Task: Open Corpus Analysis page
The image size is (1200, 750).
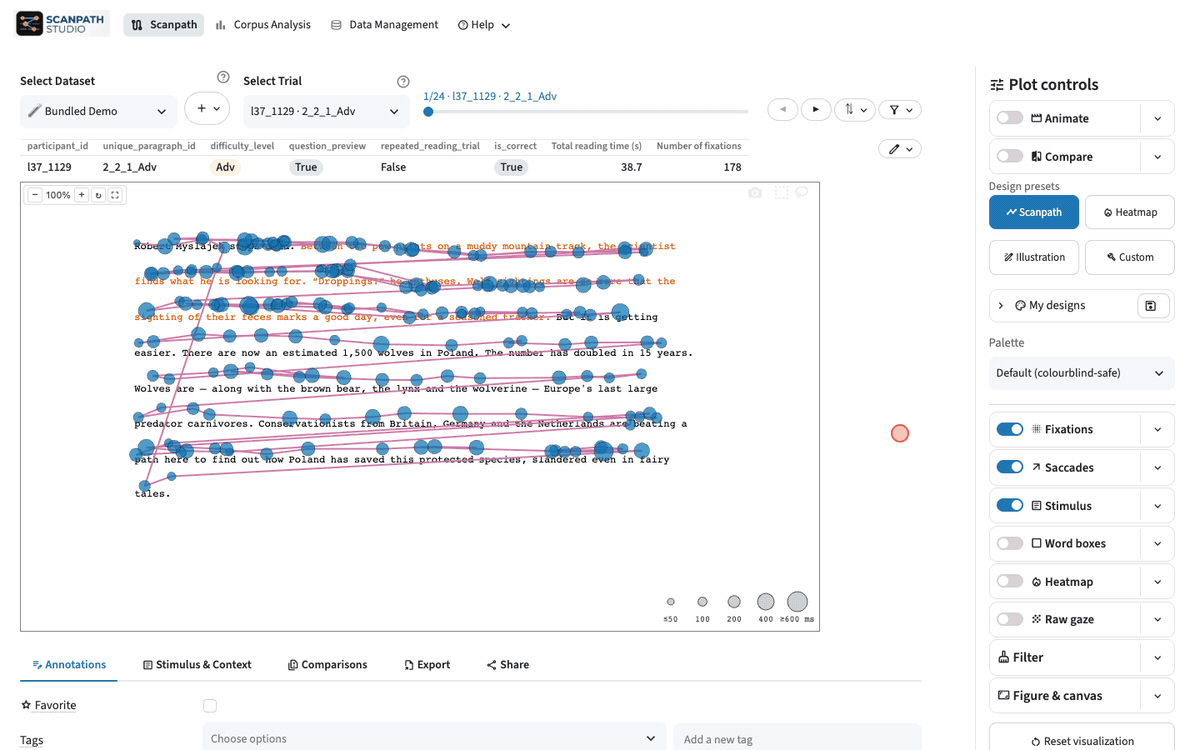Action: [263, 25]
